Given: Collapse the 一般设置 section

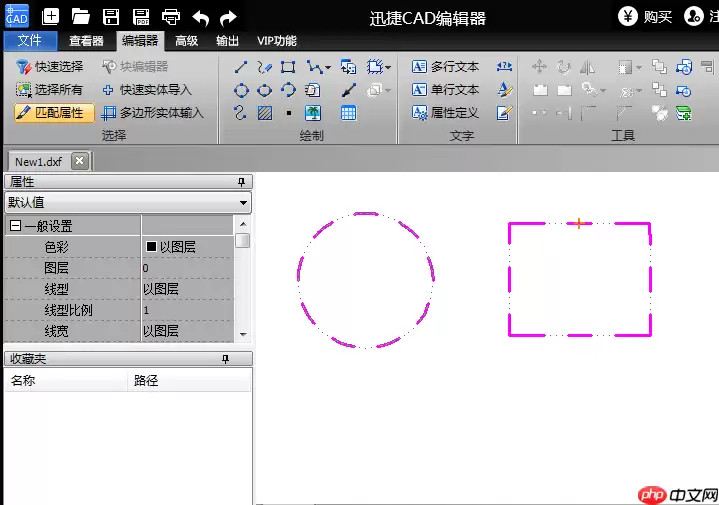Looking at the screenshot, I should 15,226.
